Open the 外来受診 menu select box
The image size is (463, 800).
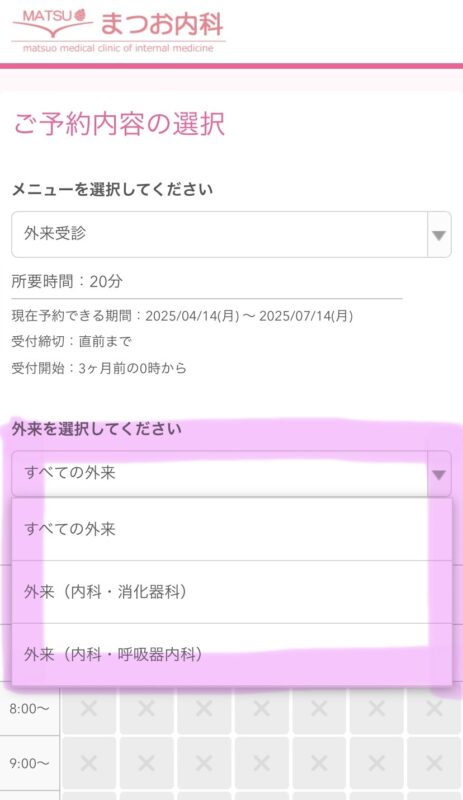pos(231,235)
